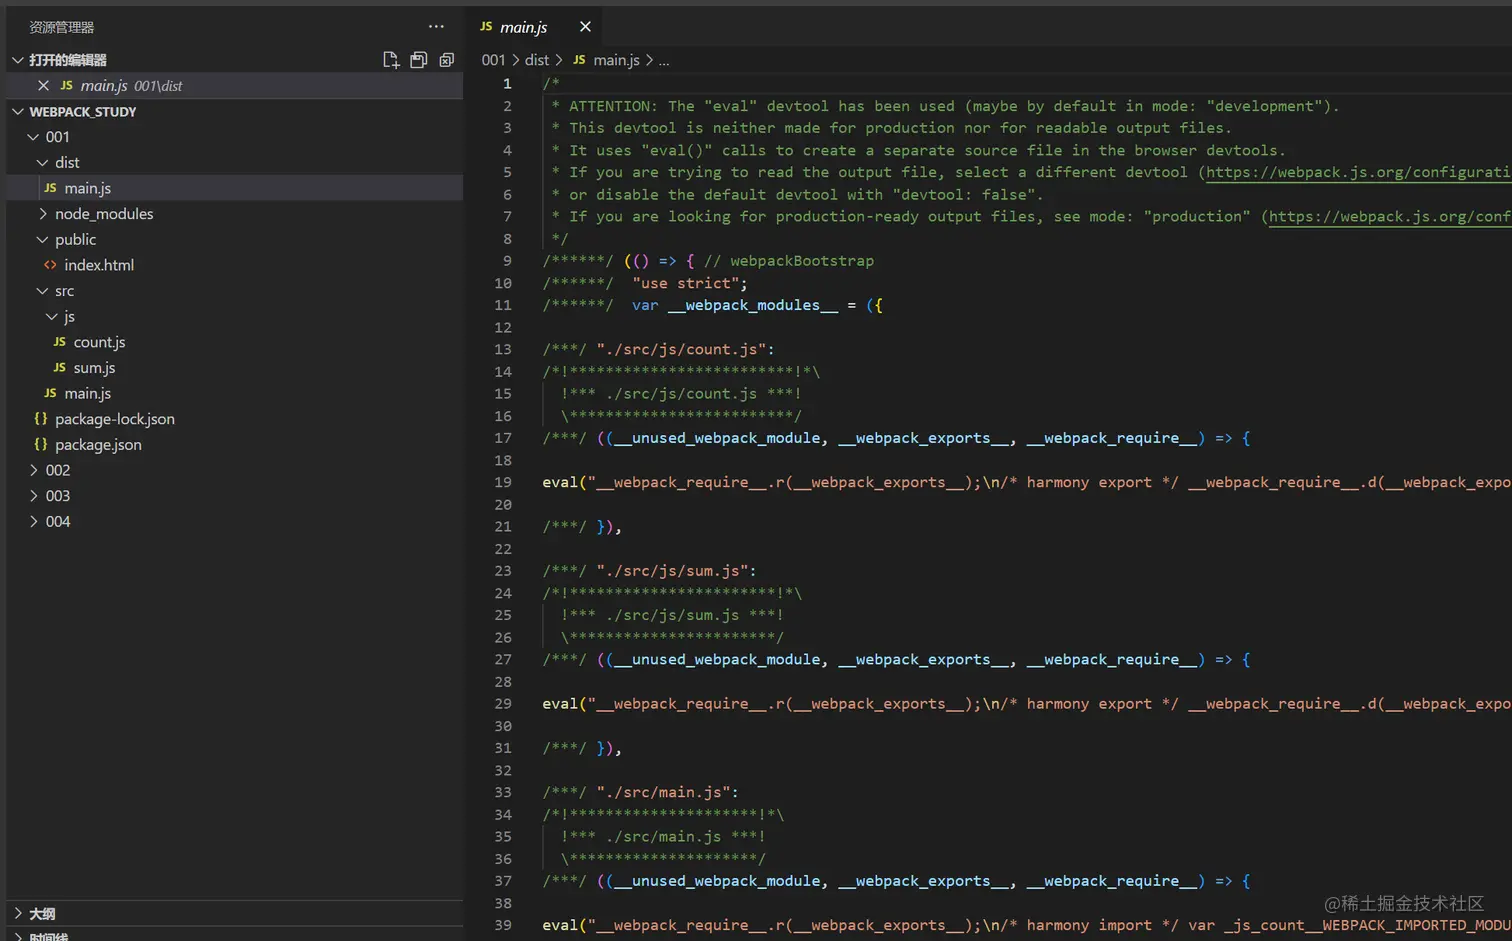Collapse the WEBPACK_STUDY workspace section
This screenshot has height=941, width=1512.
tap(82, 112)
